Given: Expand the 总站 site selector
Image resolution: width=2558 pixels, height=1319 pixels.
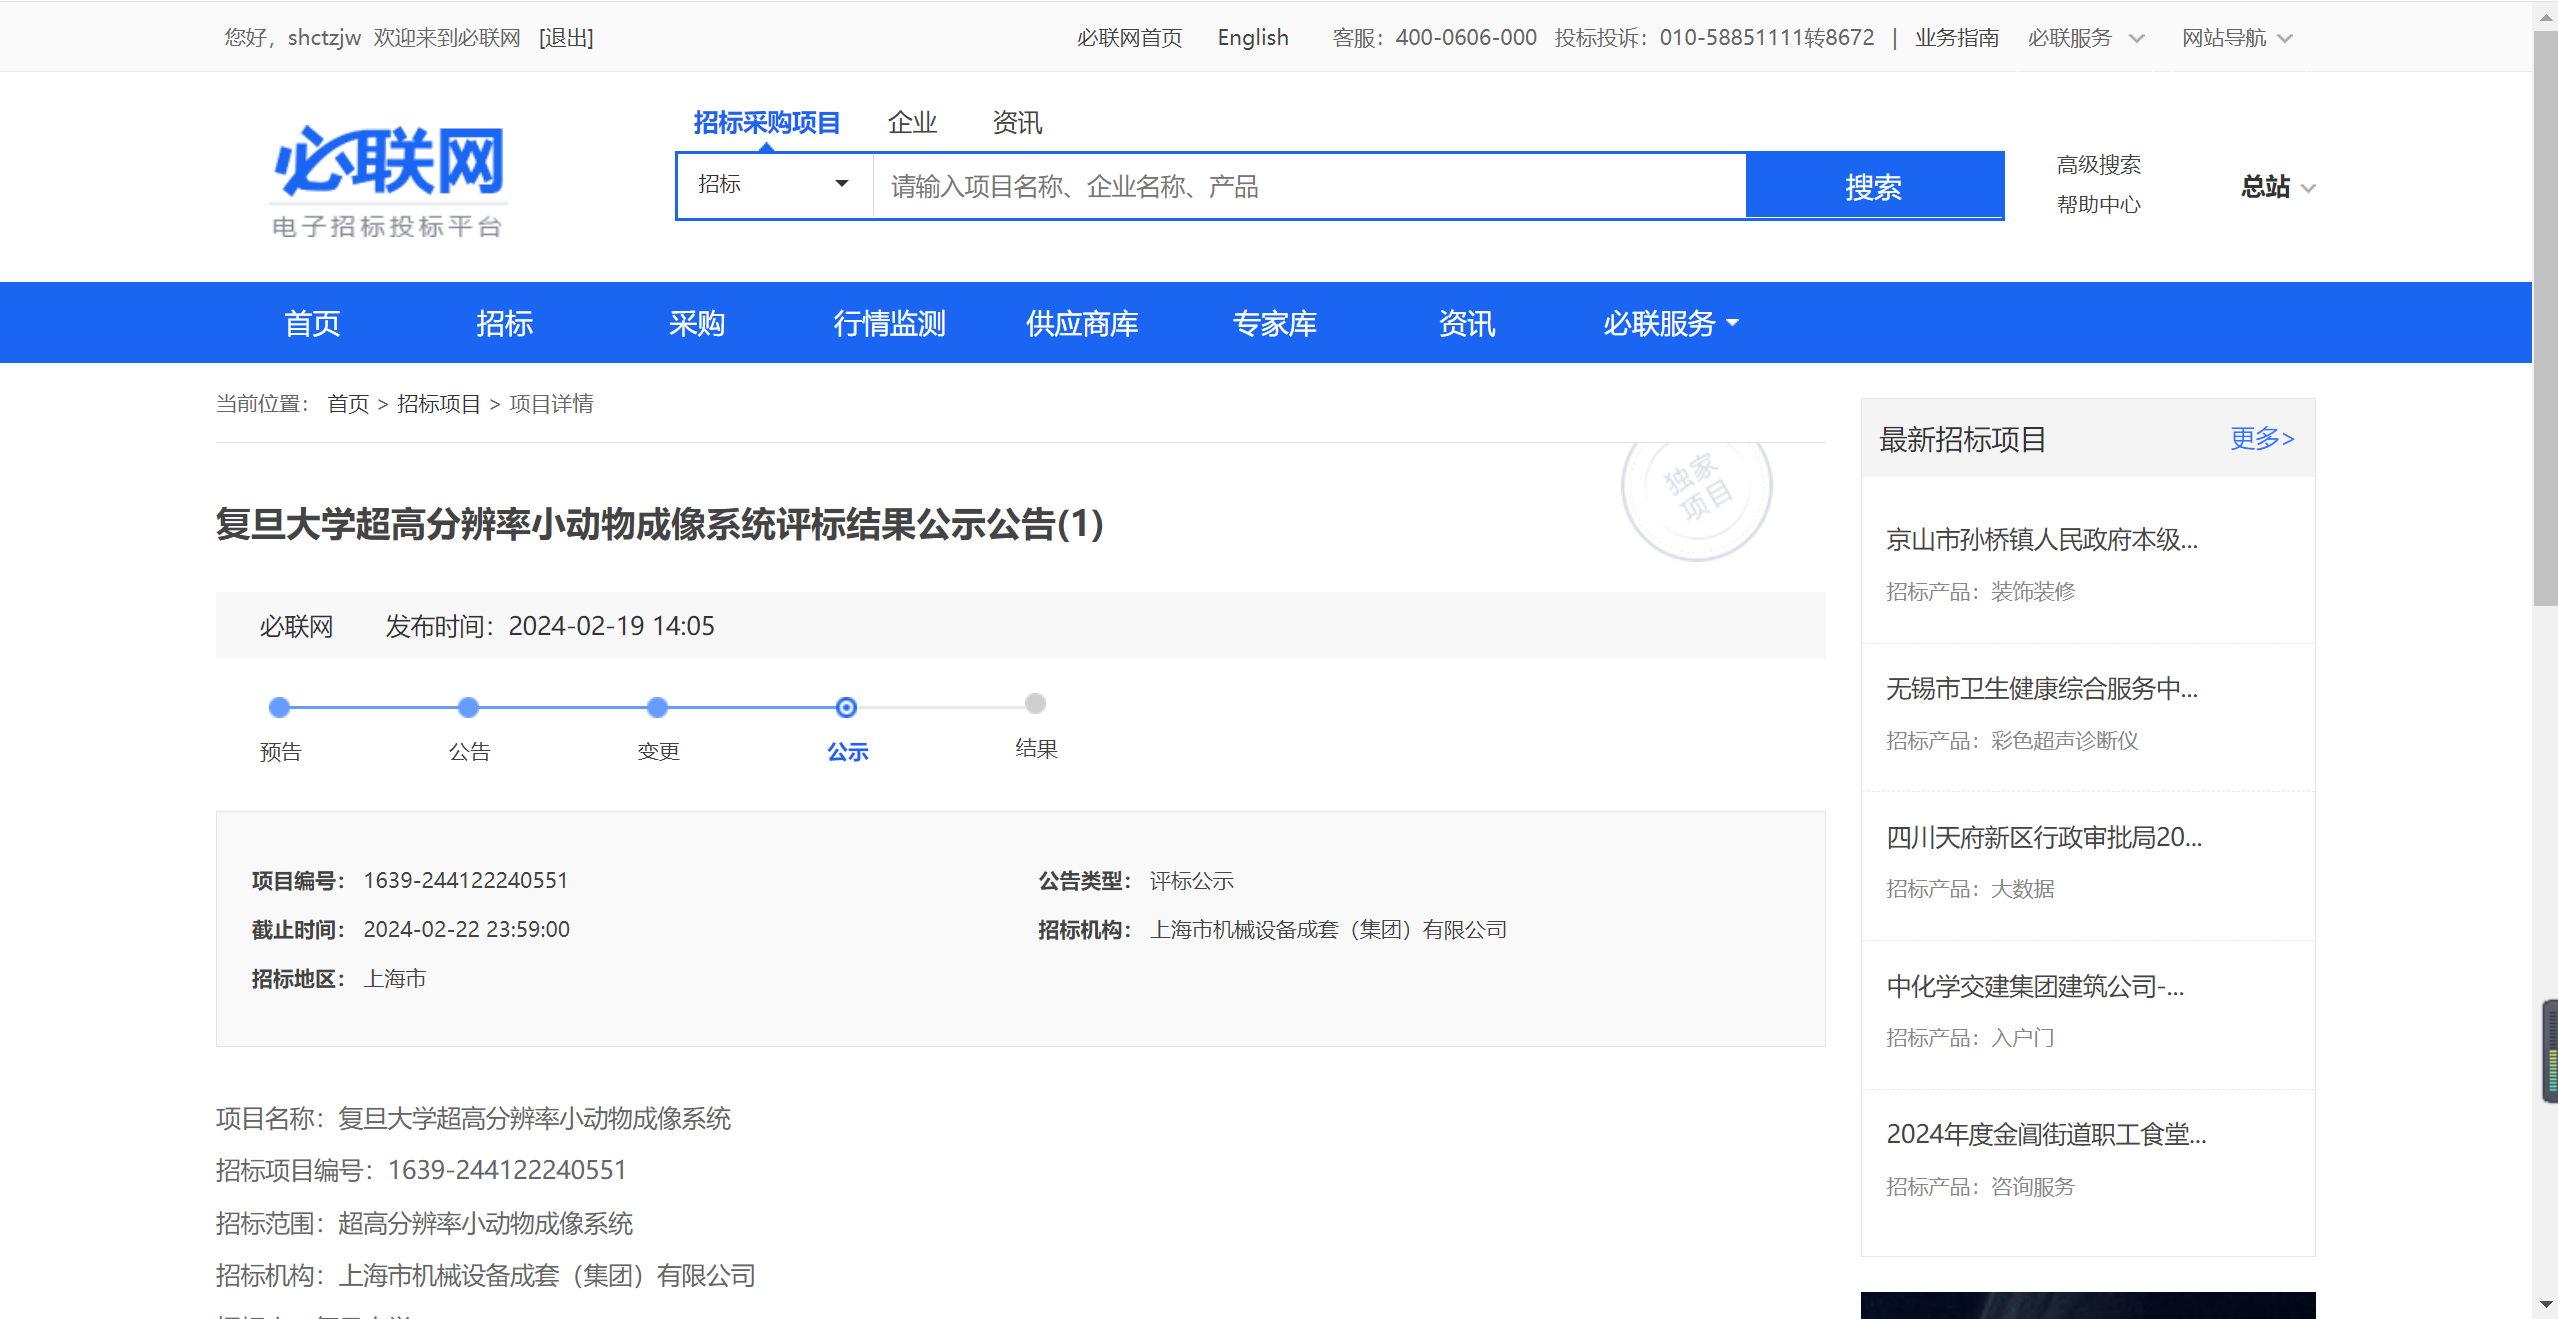Looking at the screenshot, I should [x=2277, y=187].
